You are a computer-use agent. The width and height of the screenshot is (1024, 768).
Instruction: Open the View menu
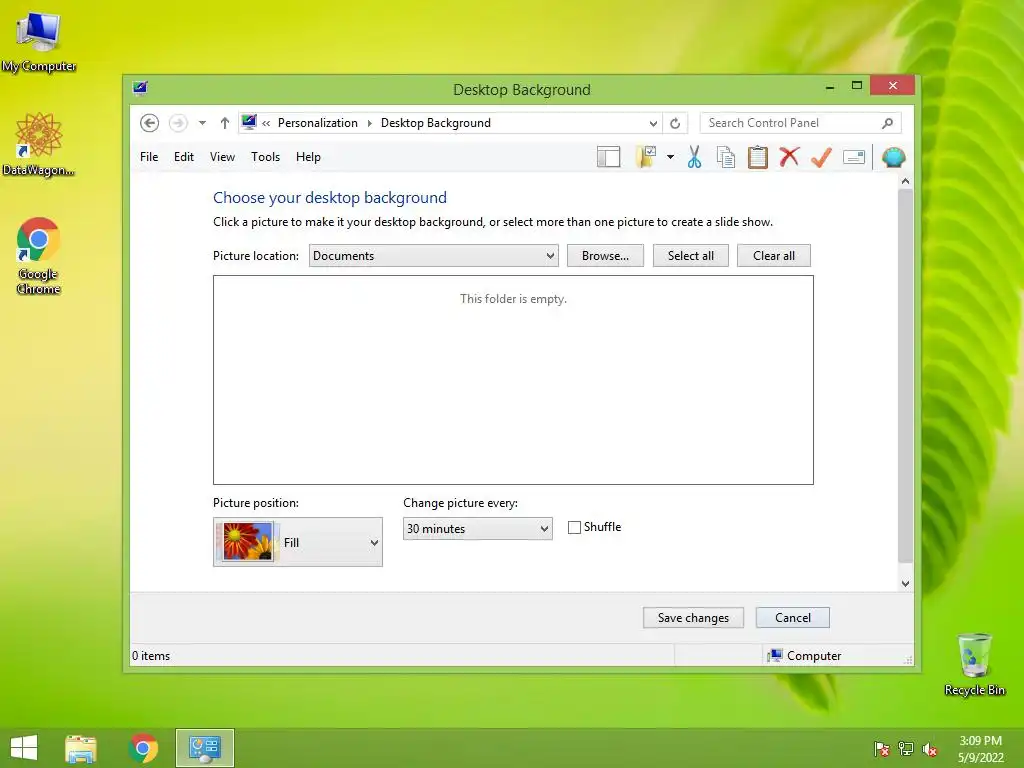click(x=222, y=157)
